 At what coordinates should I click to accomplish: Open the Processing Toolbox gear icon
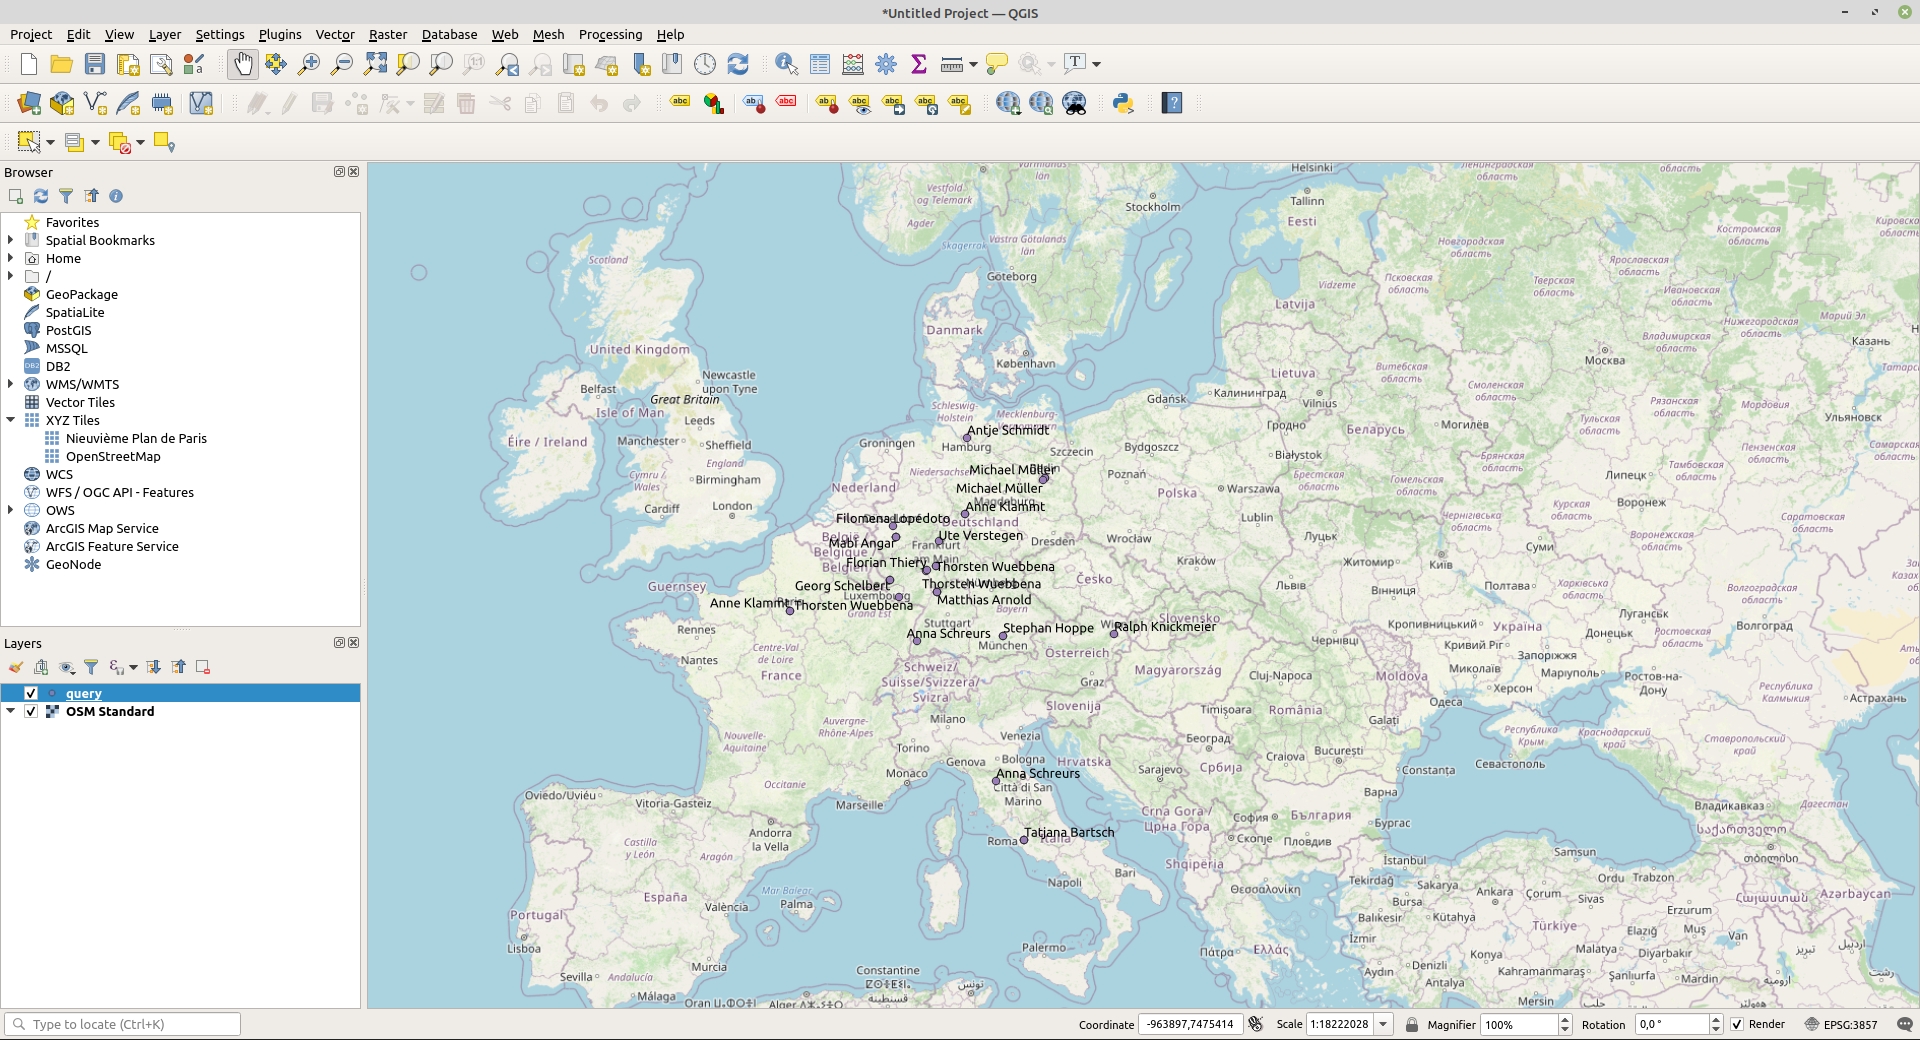(x=886, y=65)
